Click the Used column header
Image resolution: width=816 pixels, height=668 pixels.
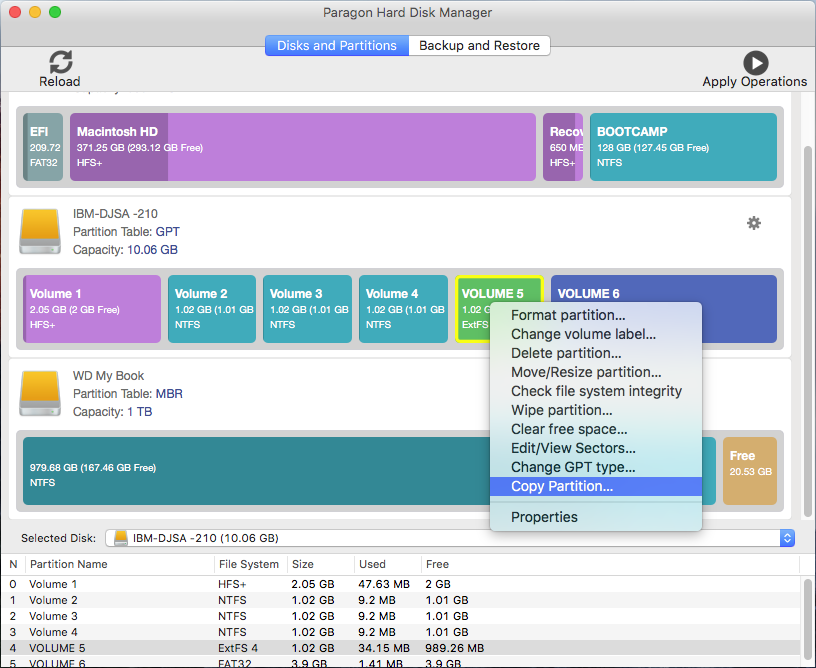[x=388, y=564]
